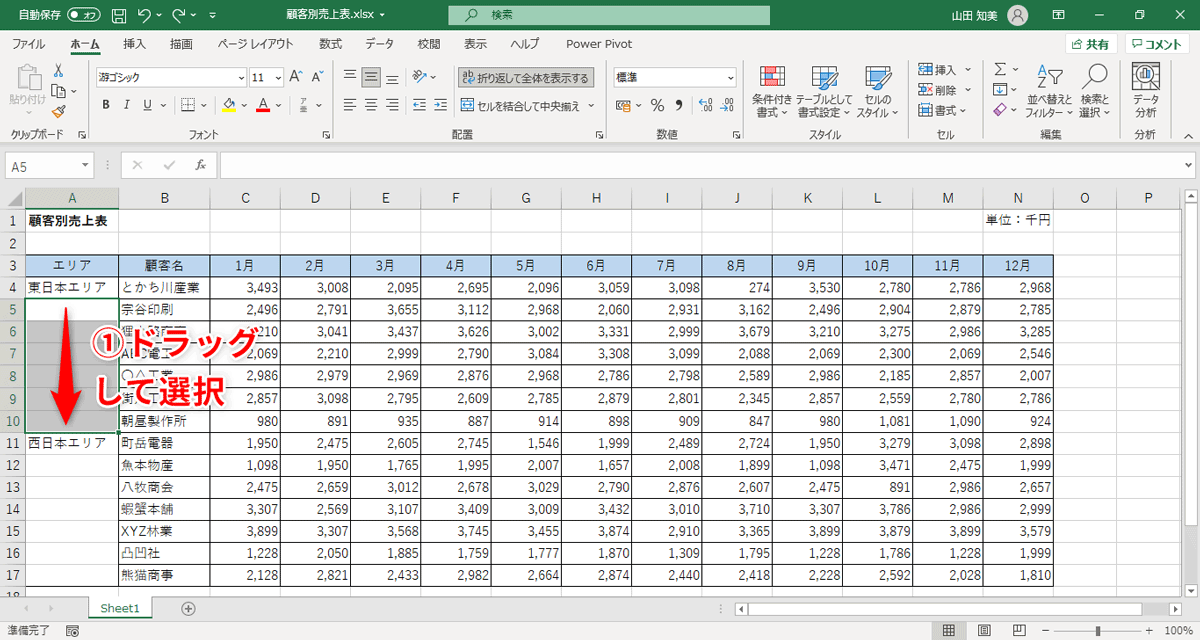The image size is (1200, 640).
Task: Open the 並べ替えとフィルター dropdown
Action: click(x=1049, y=91)
